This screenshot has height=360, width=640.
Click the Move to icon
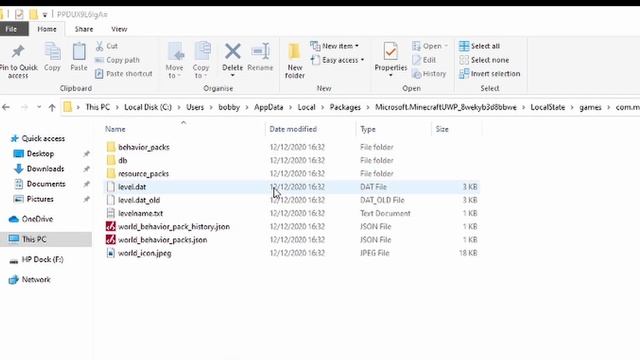176,51
